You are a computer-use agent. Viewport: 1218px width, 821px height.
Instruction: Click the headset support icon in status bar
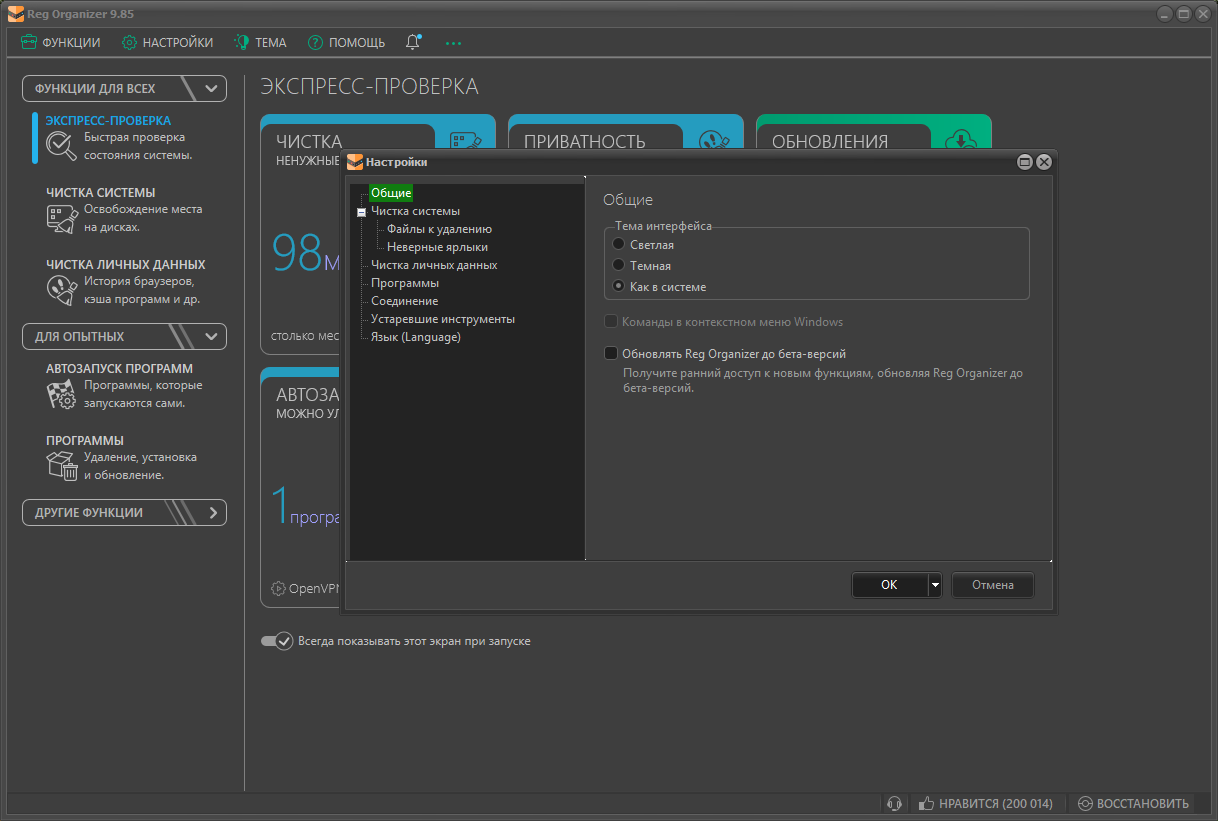click(895, 803)
